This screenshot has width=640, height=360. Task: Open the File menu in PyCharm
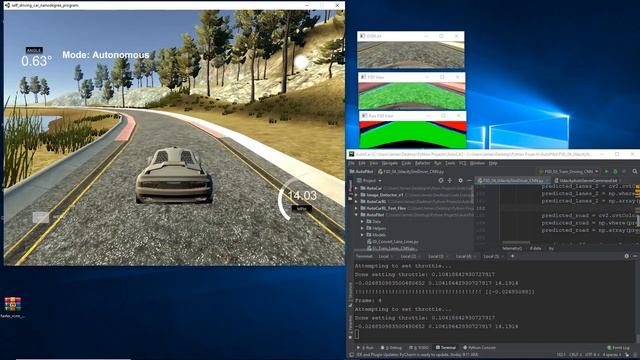point(351,163)
